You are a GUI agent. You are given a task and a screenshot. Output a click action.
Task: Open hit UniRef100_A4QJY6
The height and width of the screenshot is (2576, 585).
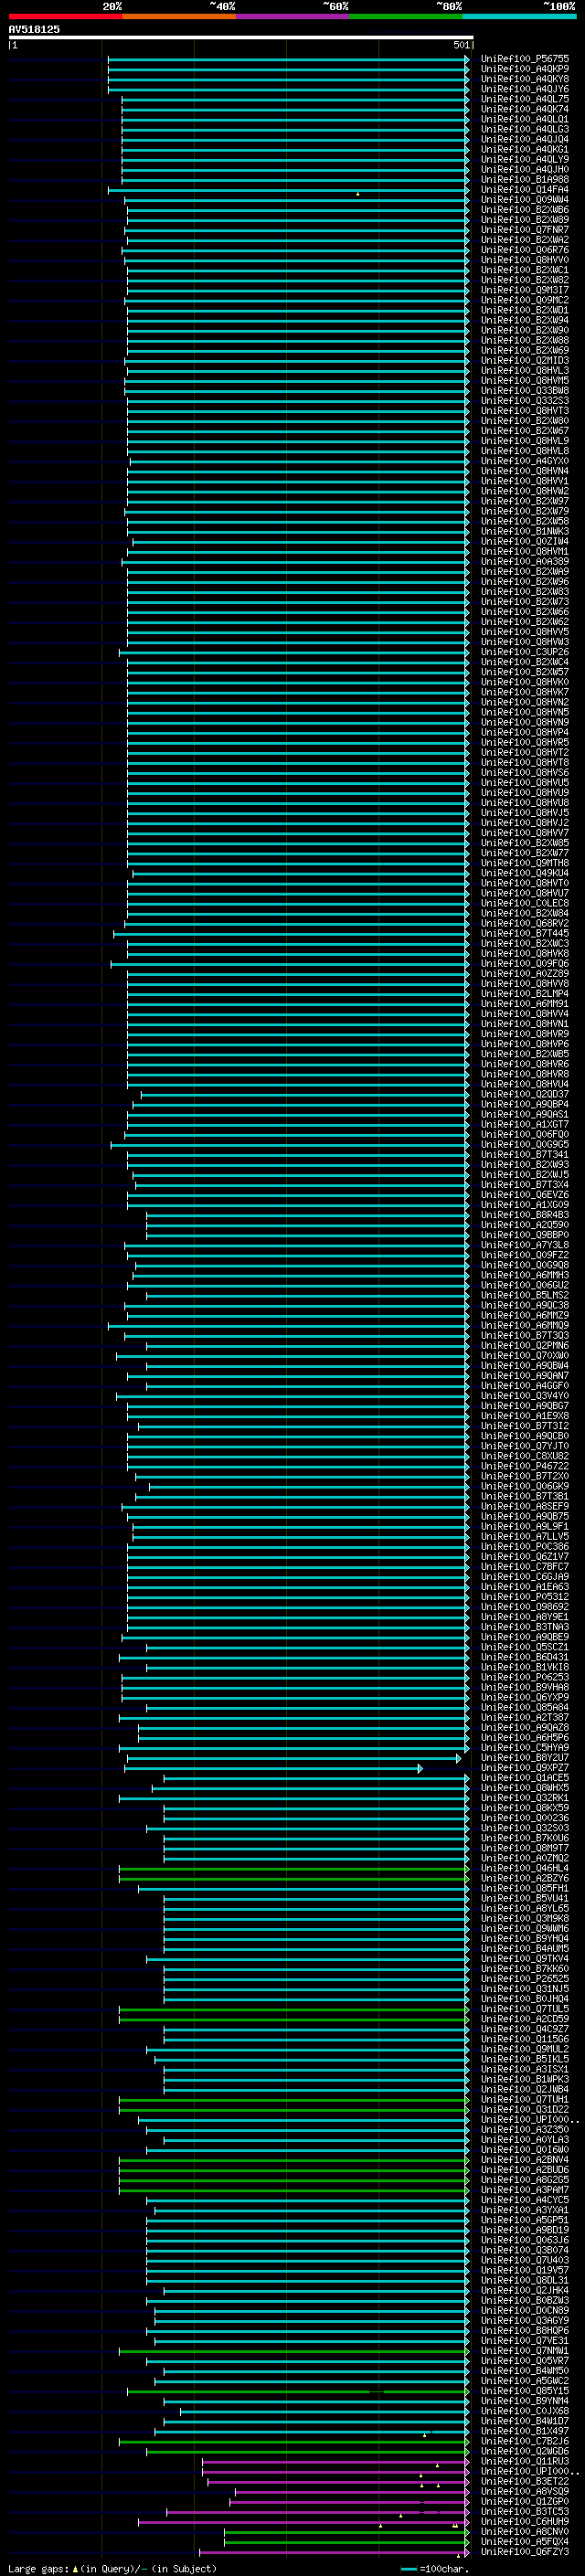coord(525,89)
